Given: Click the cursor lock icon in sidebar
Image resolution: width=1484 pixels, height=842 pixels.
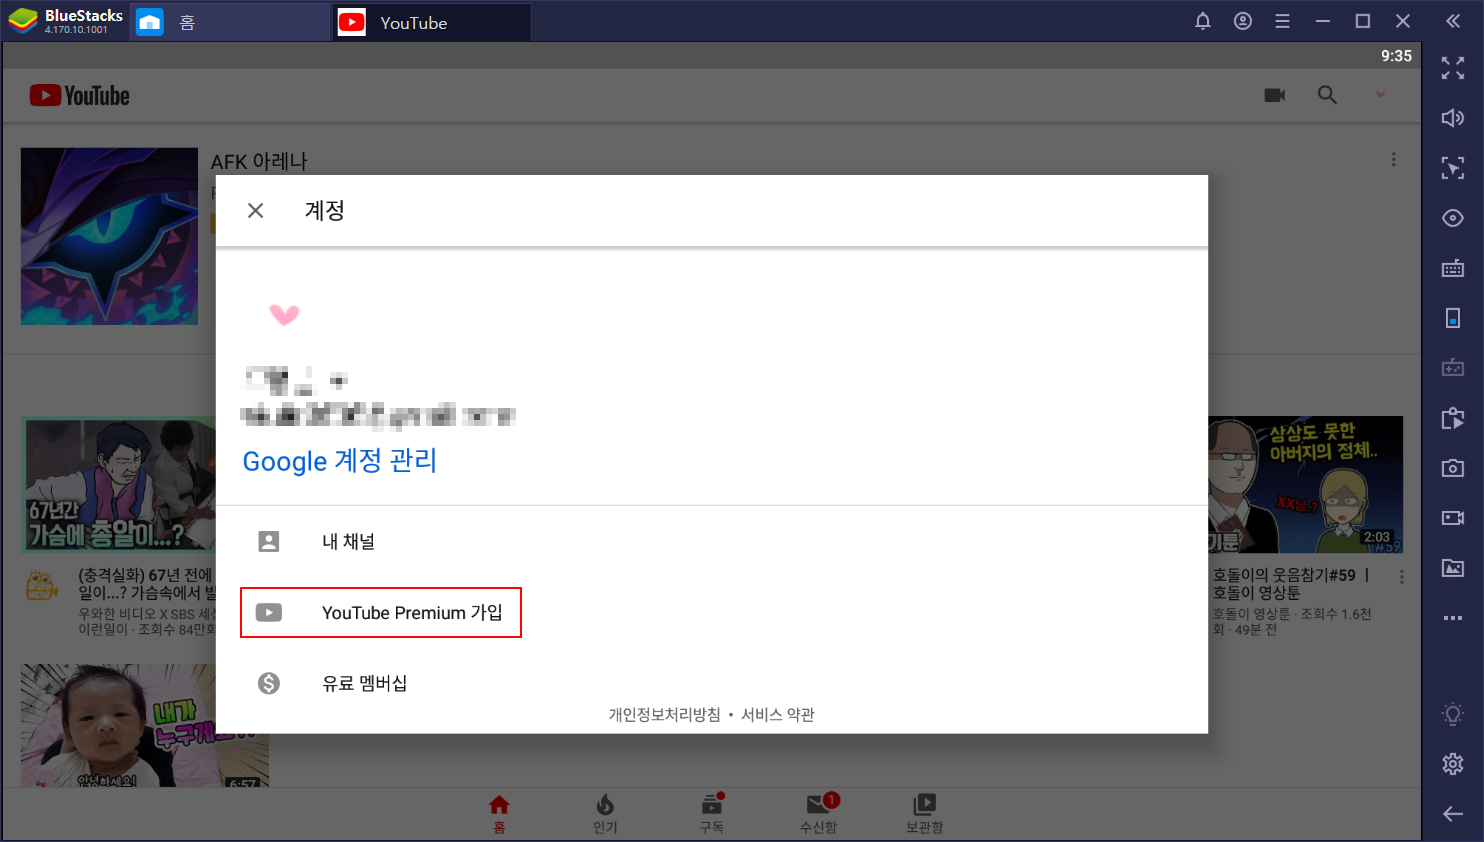Looking at the screenshot, I should coord(1453,168).
